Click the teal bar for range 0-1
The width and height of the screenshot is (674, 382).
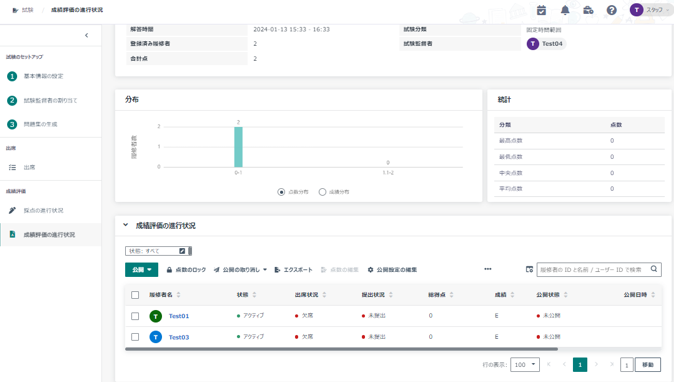point(238,147)
